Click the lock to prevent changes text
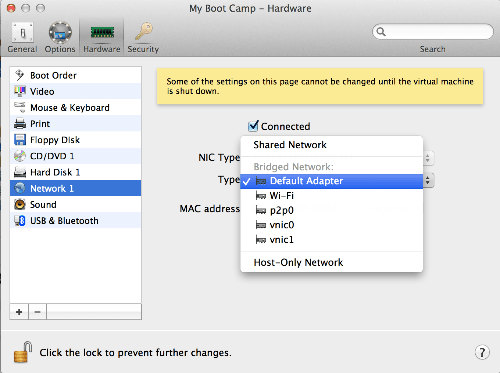Screen dimensions: 500x373 135,352
